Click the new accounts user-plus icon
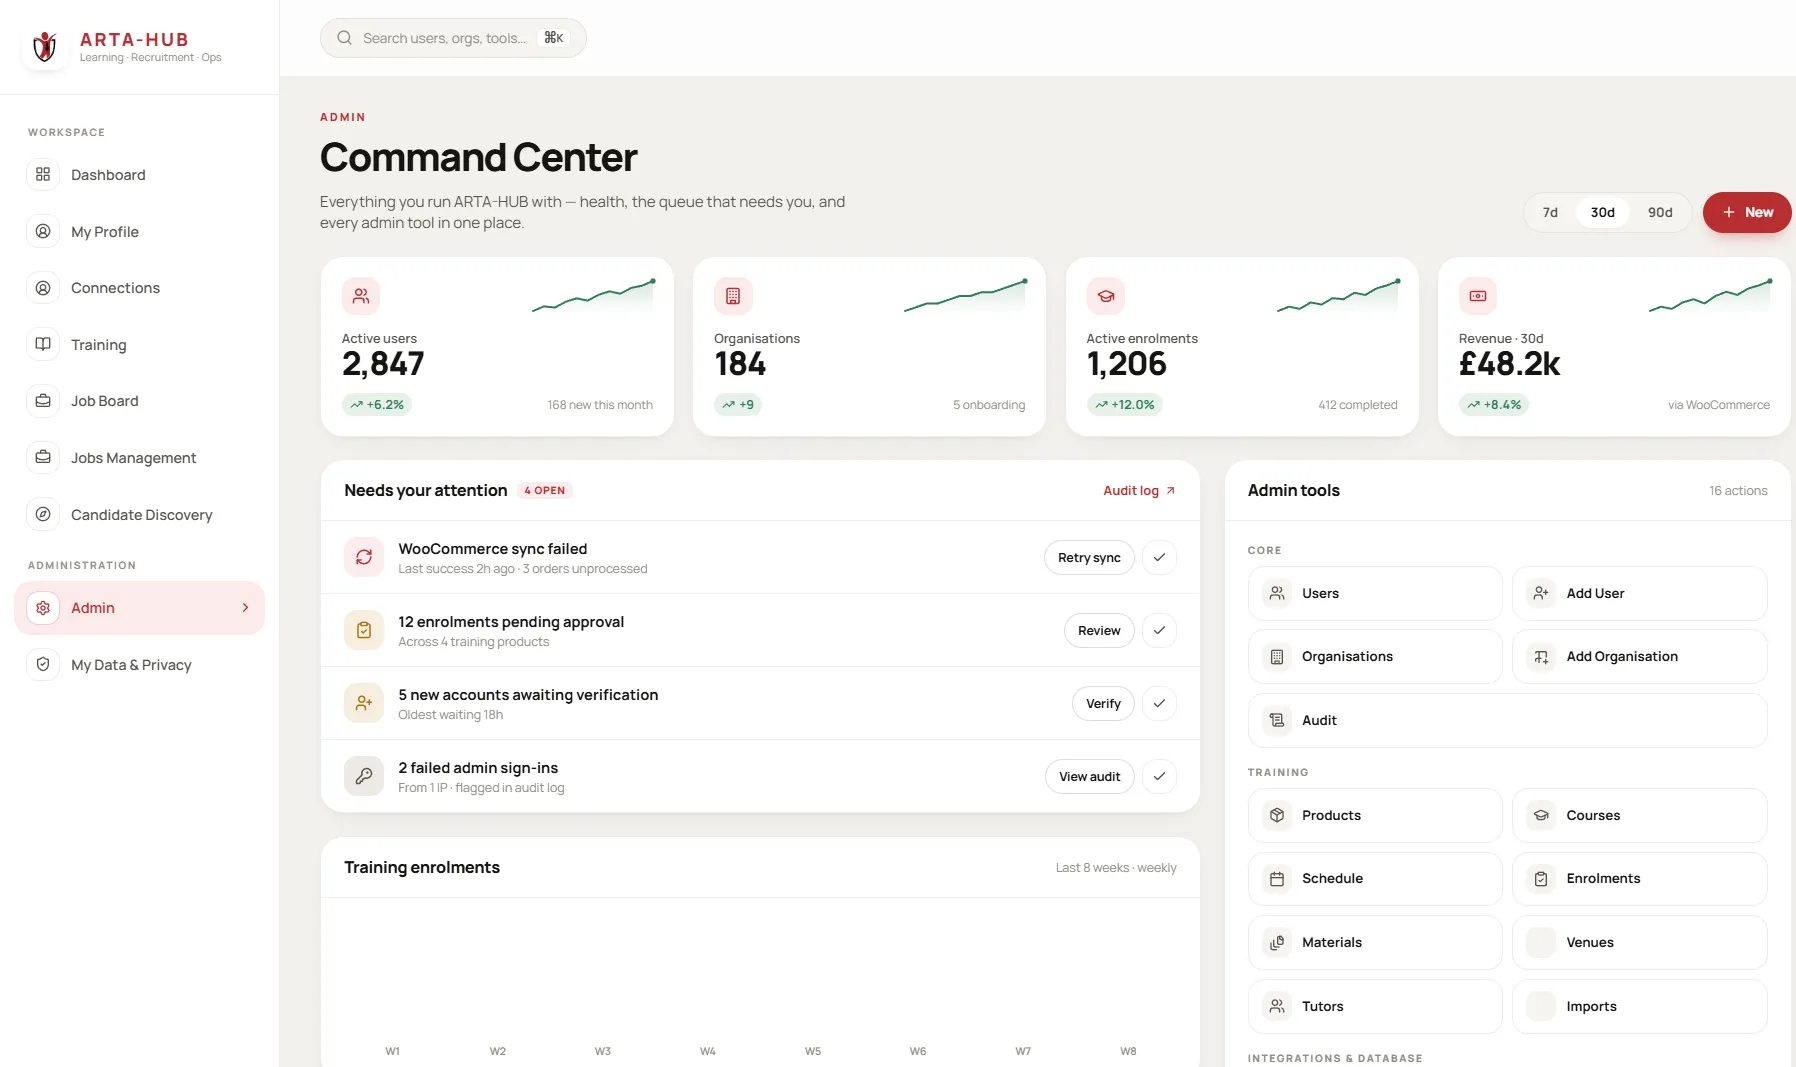Viewport: 1796px width, 1067px height. (x=364, y=703)
